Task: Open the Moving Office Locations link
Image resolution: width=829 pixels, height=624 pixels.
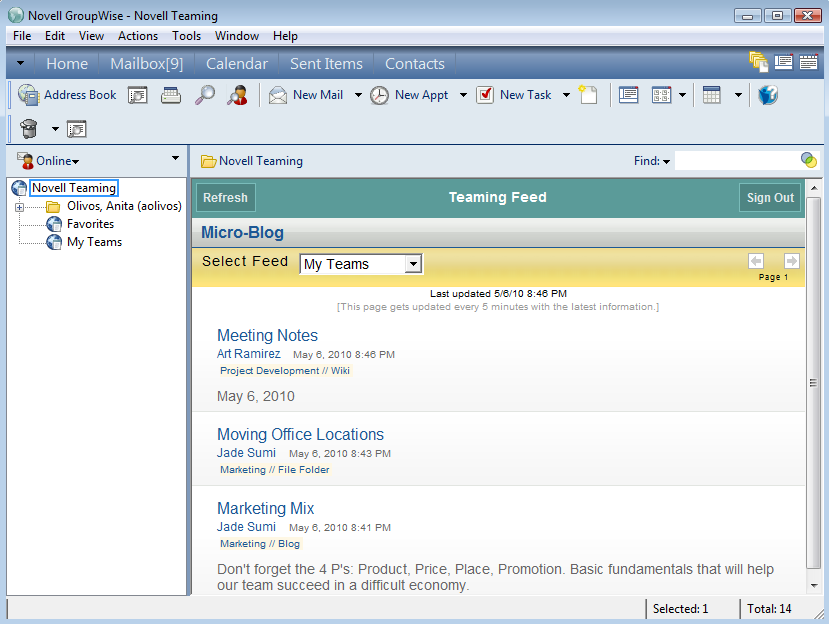Action: (x=300, y=434)
